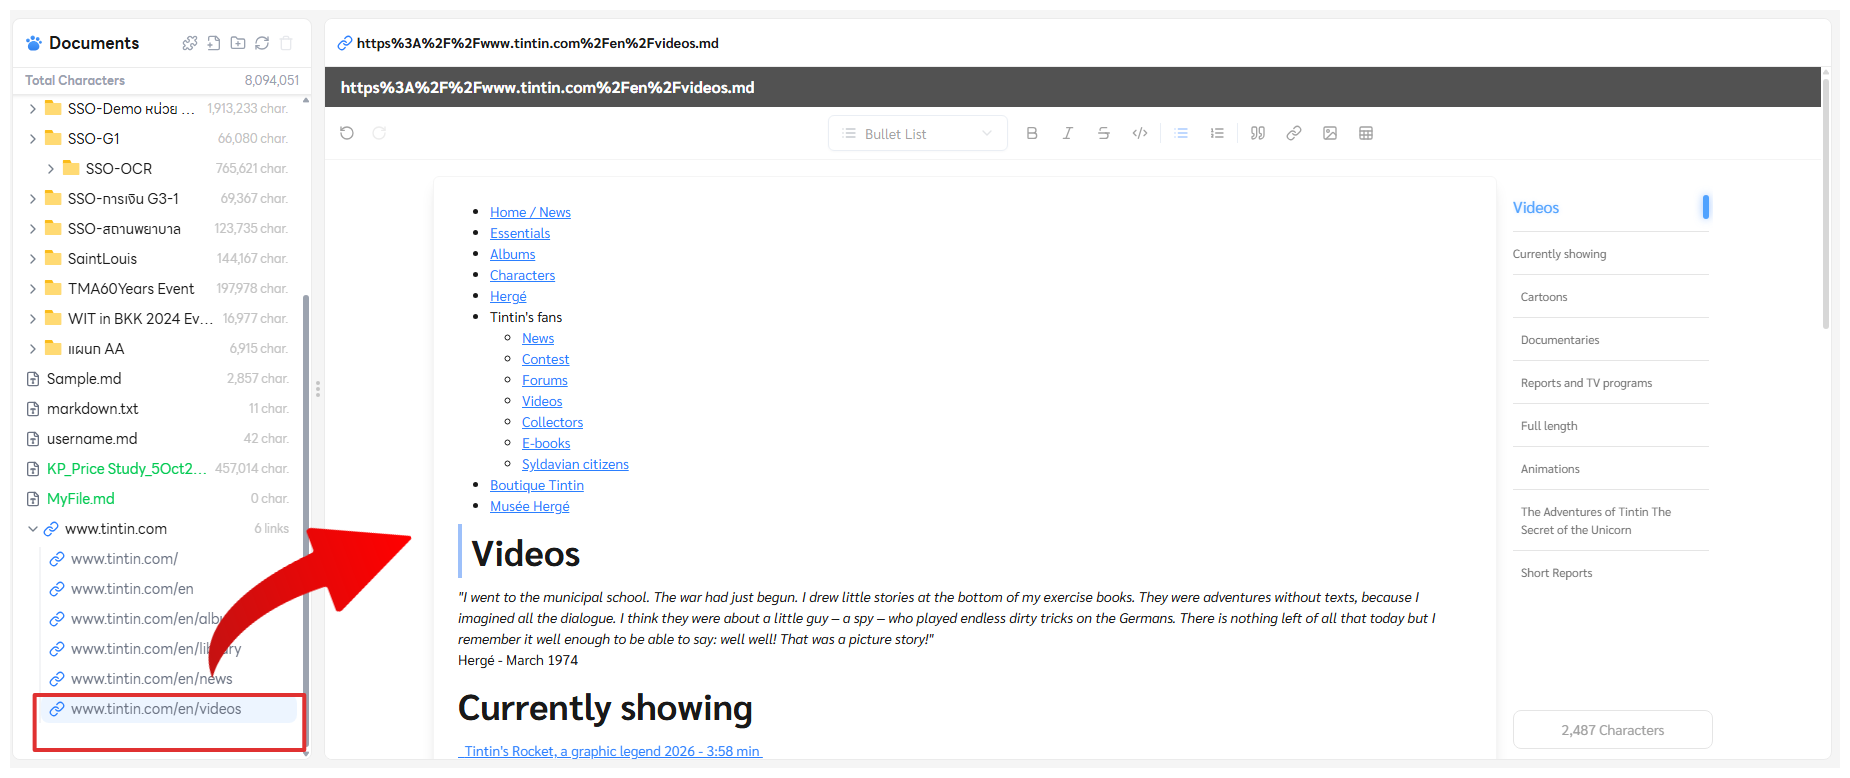
Task: Jump to Cartoons section in the outline
Action: tap(1544, 297)
